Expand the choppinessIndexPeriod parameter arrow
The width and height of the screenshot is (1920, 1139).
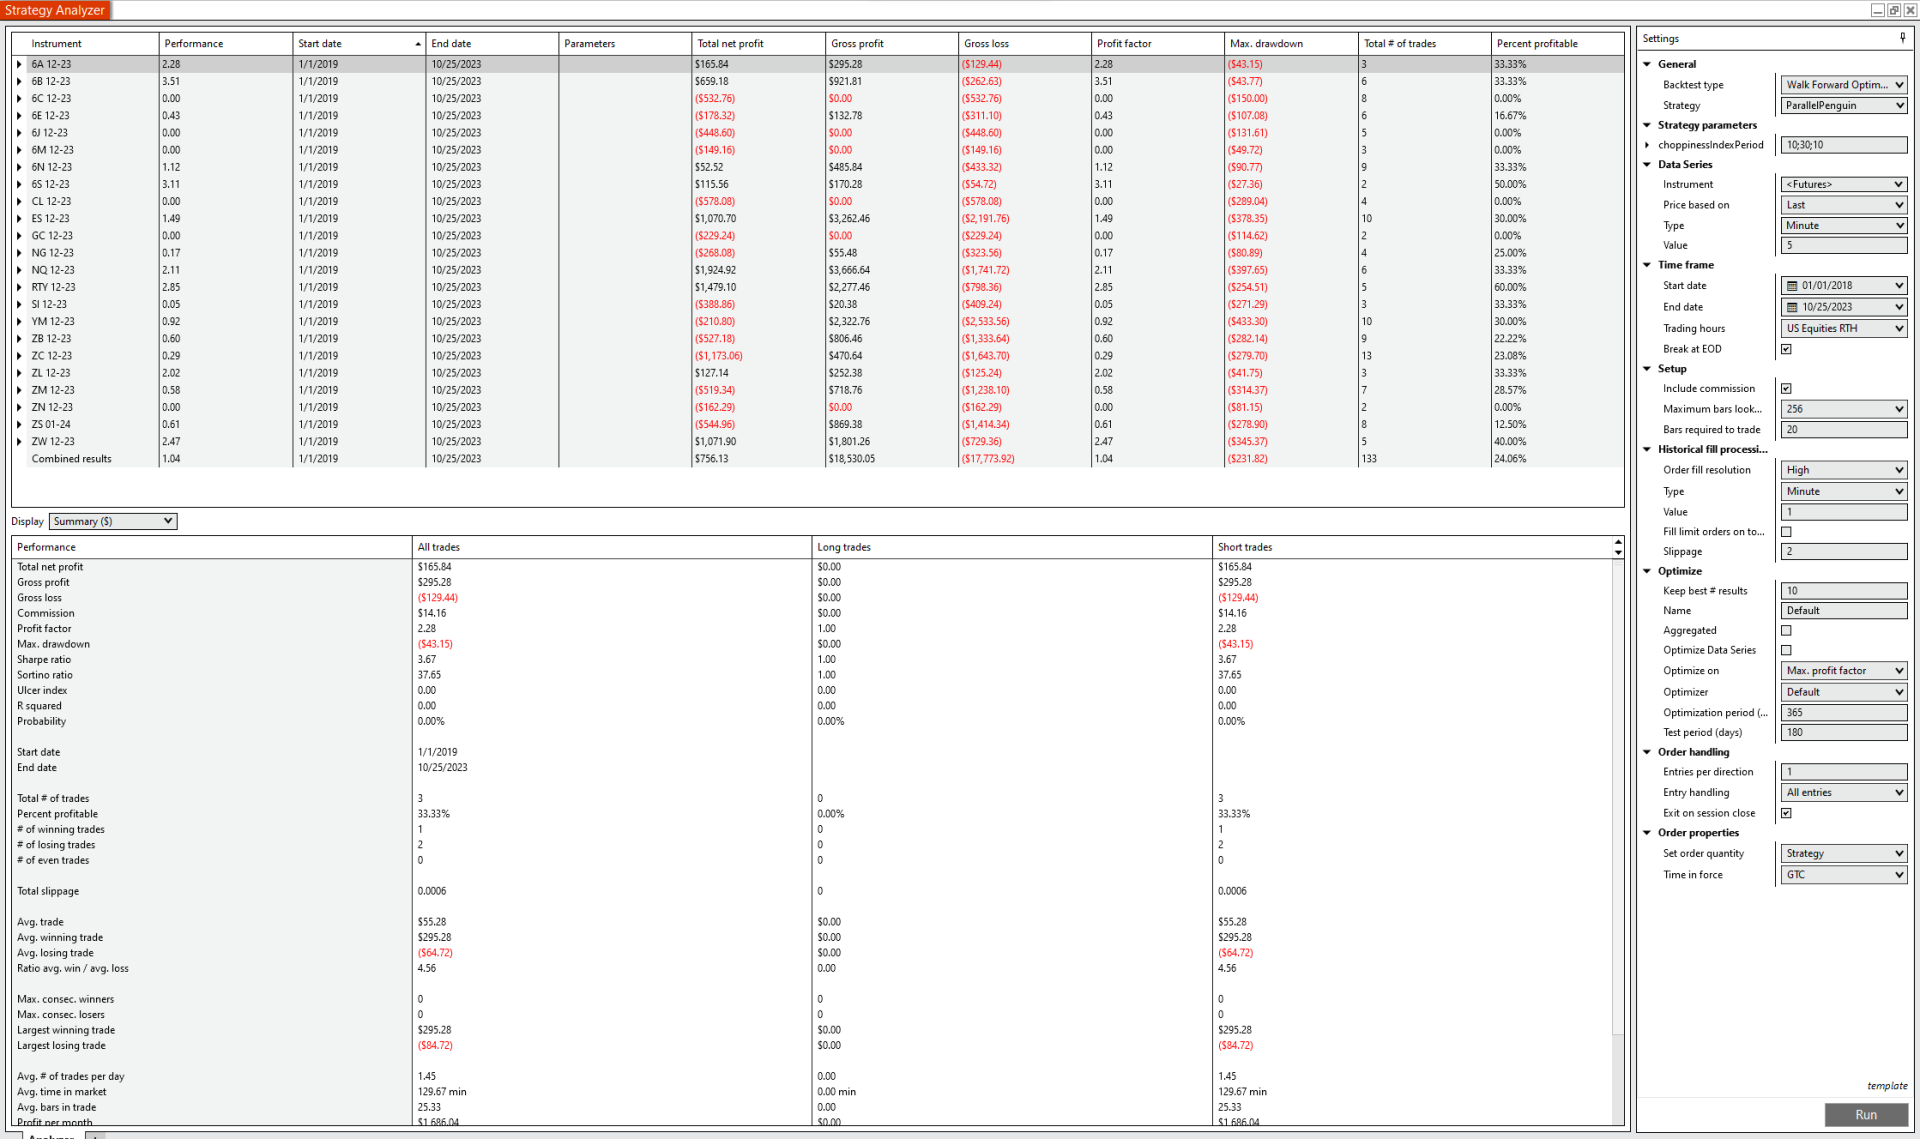coord(1647,145)
